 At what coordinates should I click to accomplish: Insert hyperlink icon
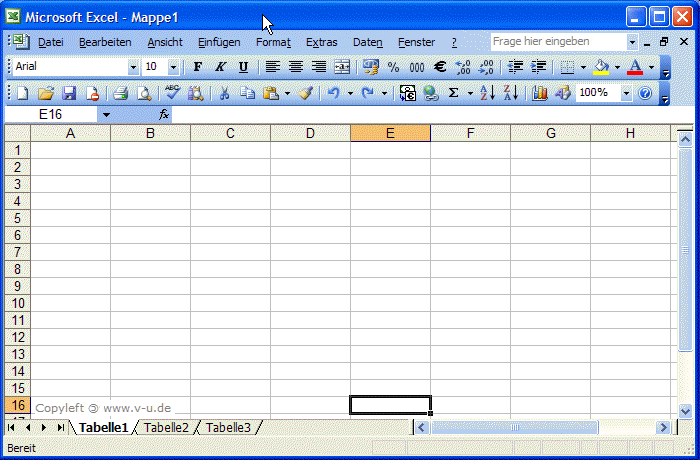[x=431, y=93]
